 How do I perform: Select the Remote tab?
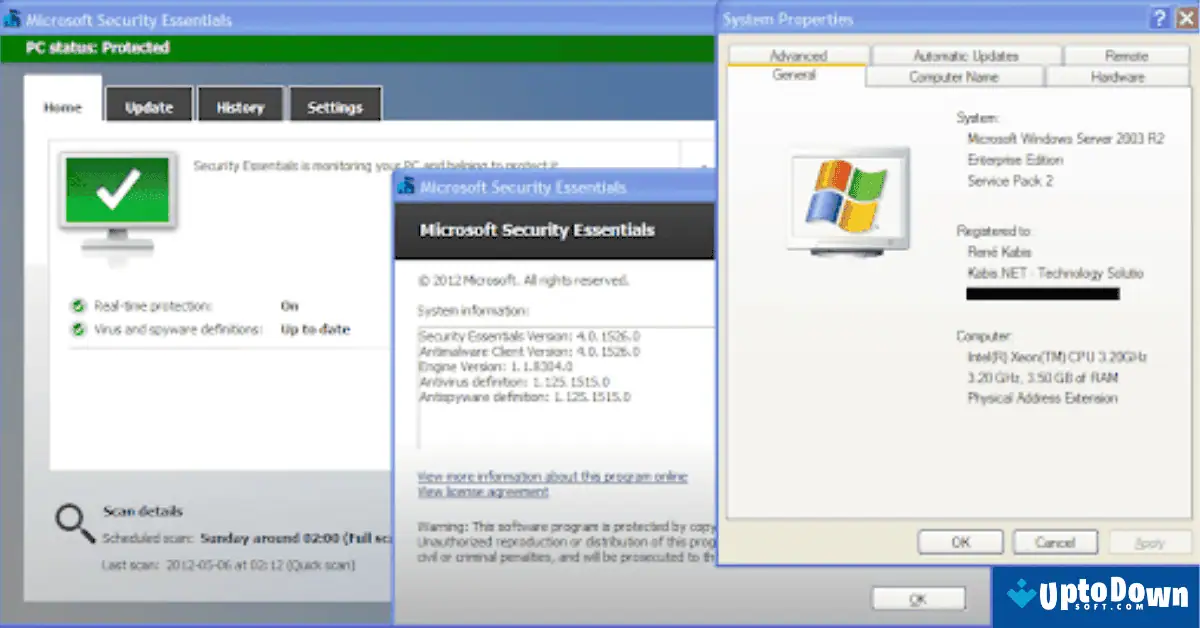(1126, 55)
